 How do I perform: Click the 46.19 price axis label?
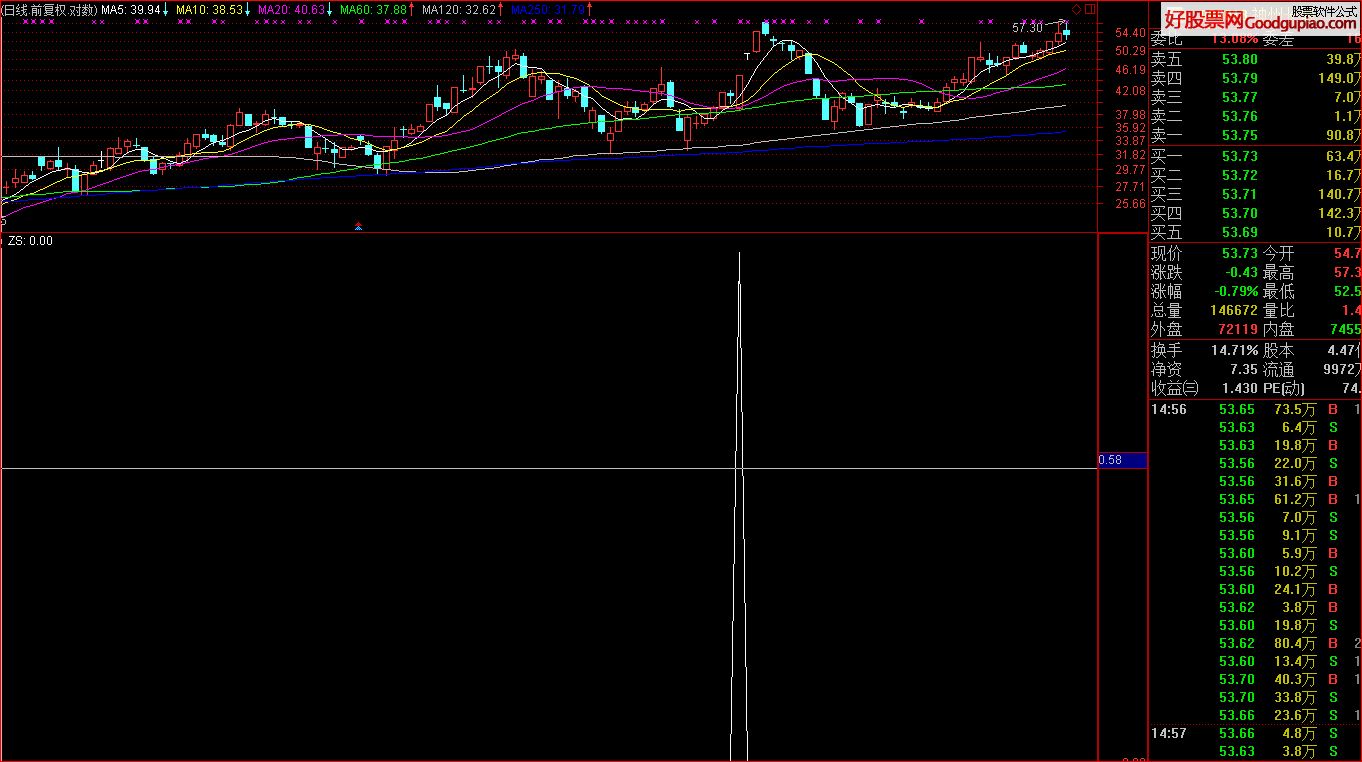pos(1131,70)
